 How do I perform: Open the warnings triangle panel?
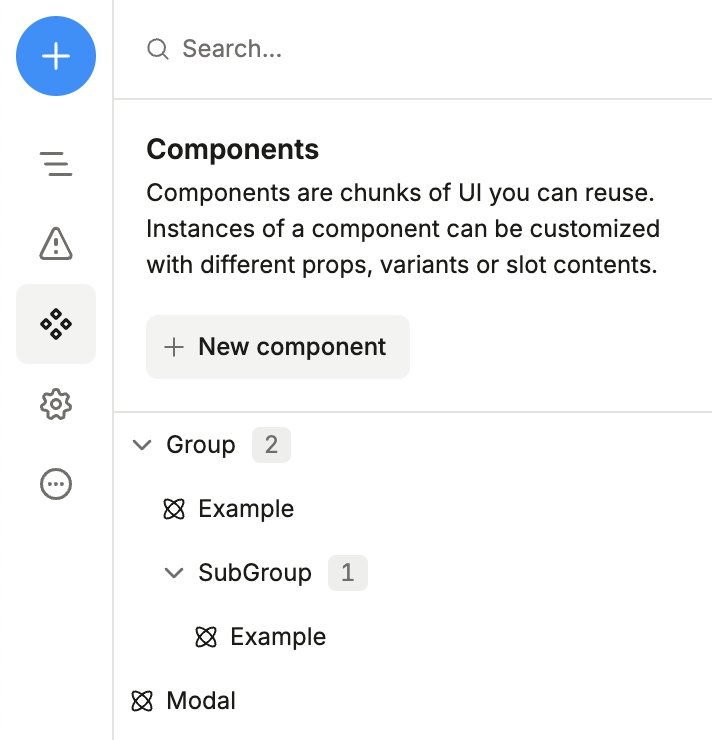[56, 243]
